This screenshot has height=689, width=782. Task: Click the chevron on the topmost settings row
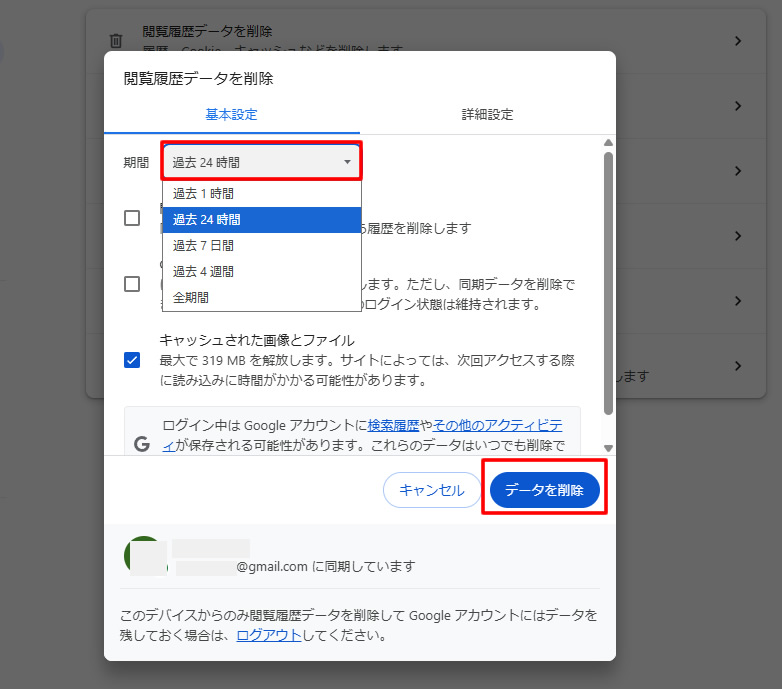click(737, 41)
